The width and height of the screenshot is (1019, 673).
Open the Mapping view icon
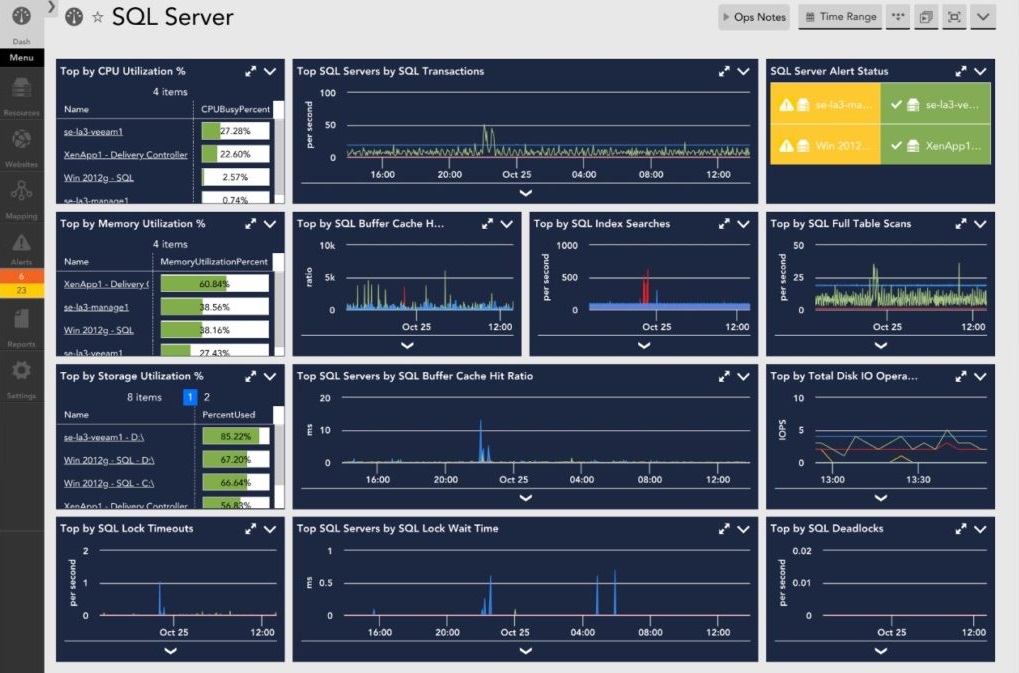(x=21, y=196)
